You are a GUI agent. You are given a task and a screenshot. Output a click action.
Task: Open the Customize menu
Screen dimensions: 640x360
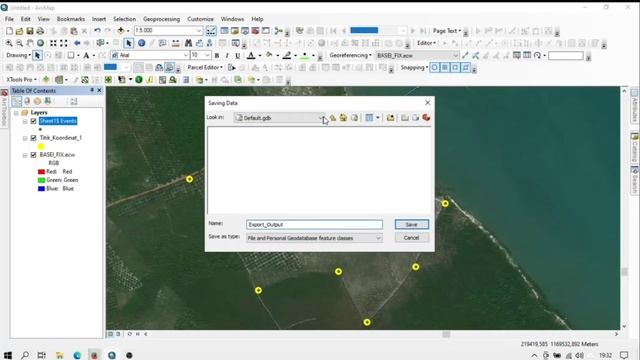(200, 19)
